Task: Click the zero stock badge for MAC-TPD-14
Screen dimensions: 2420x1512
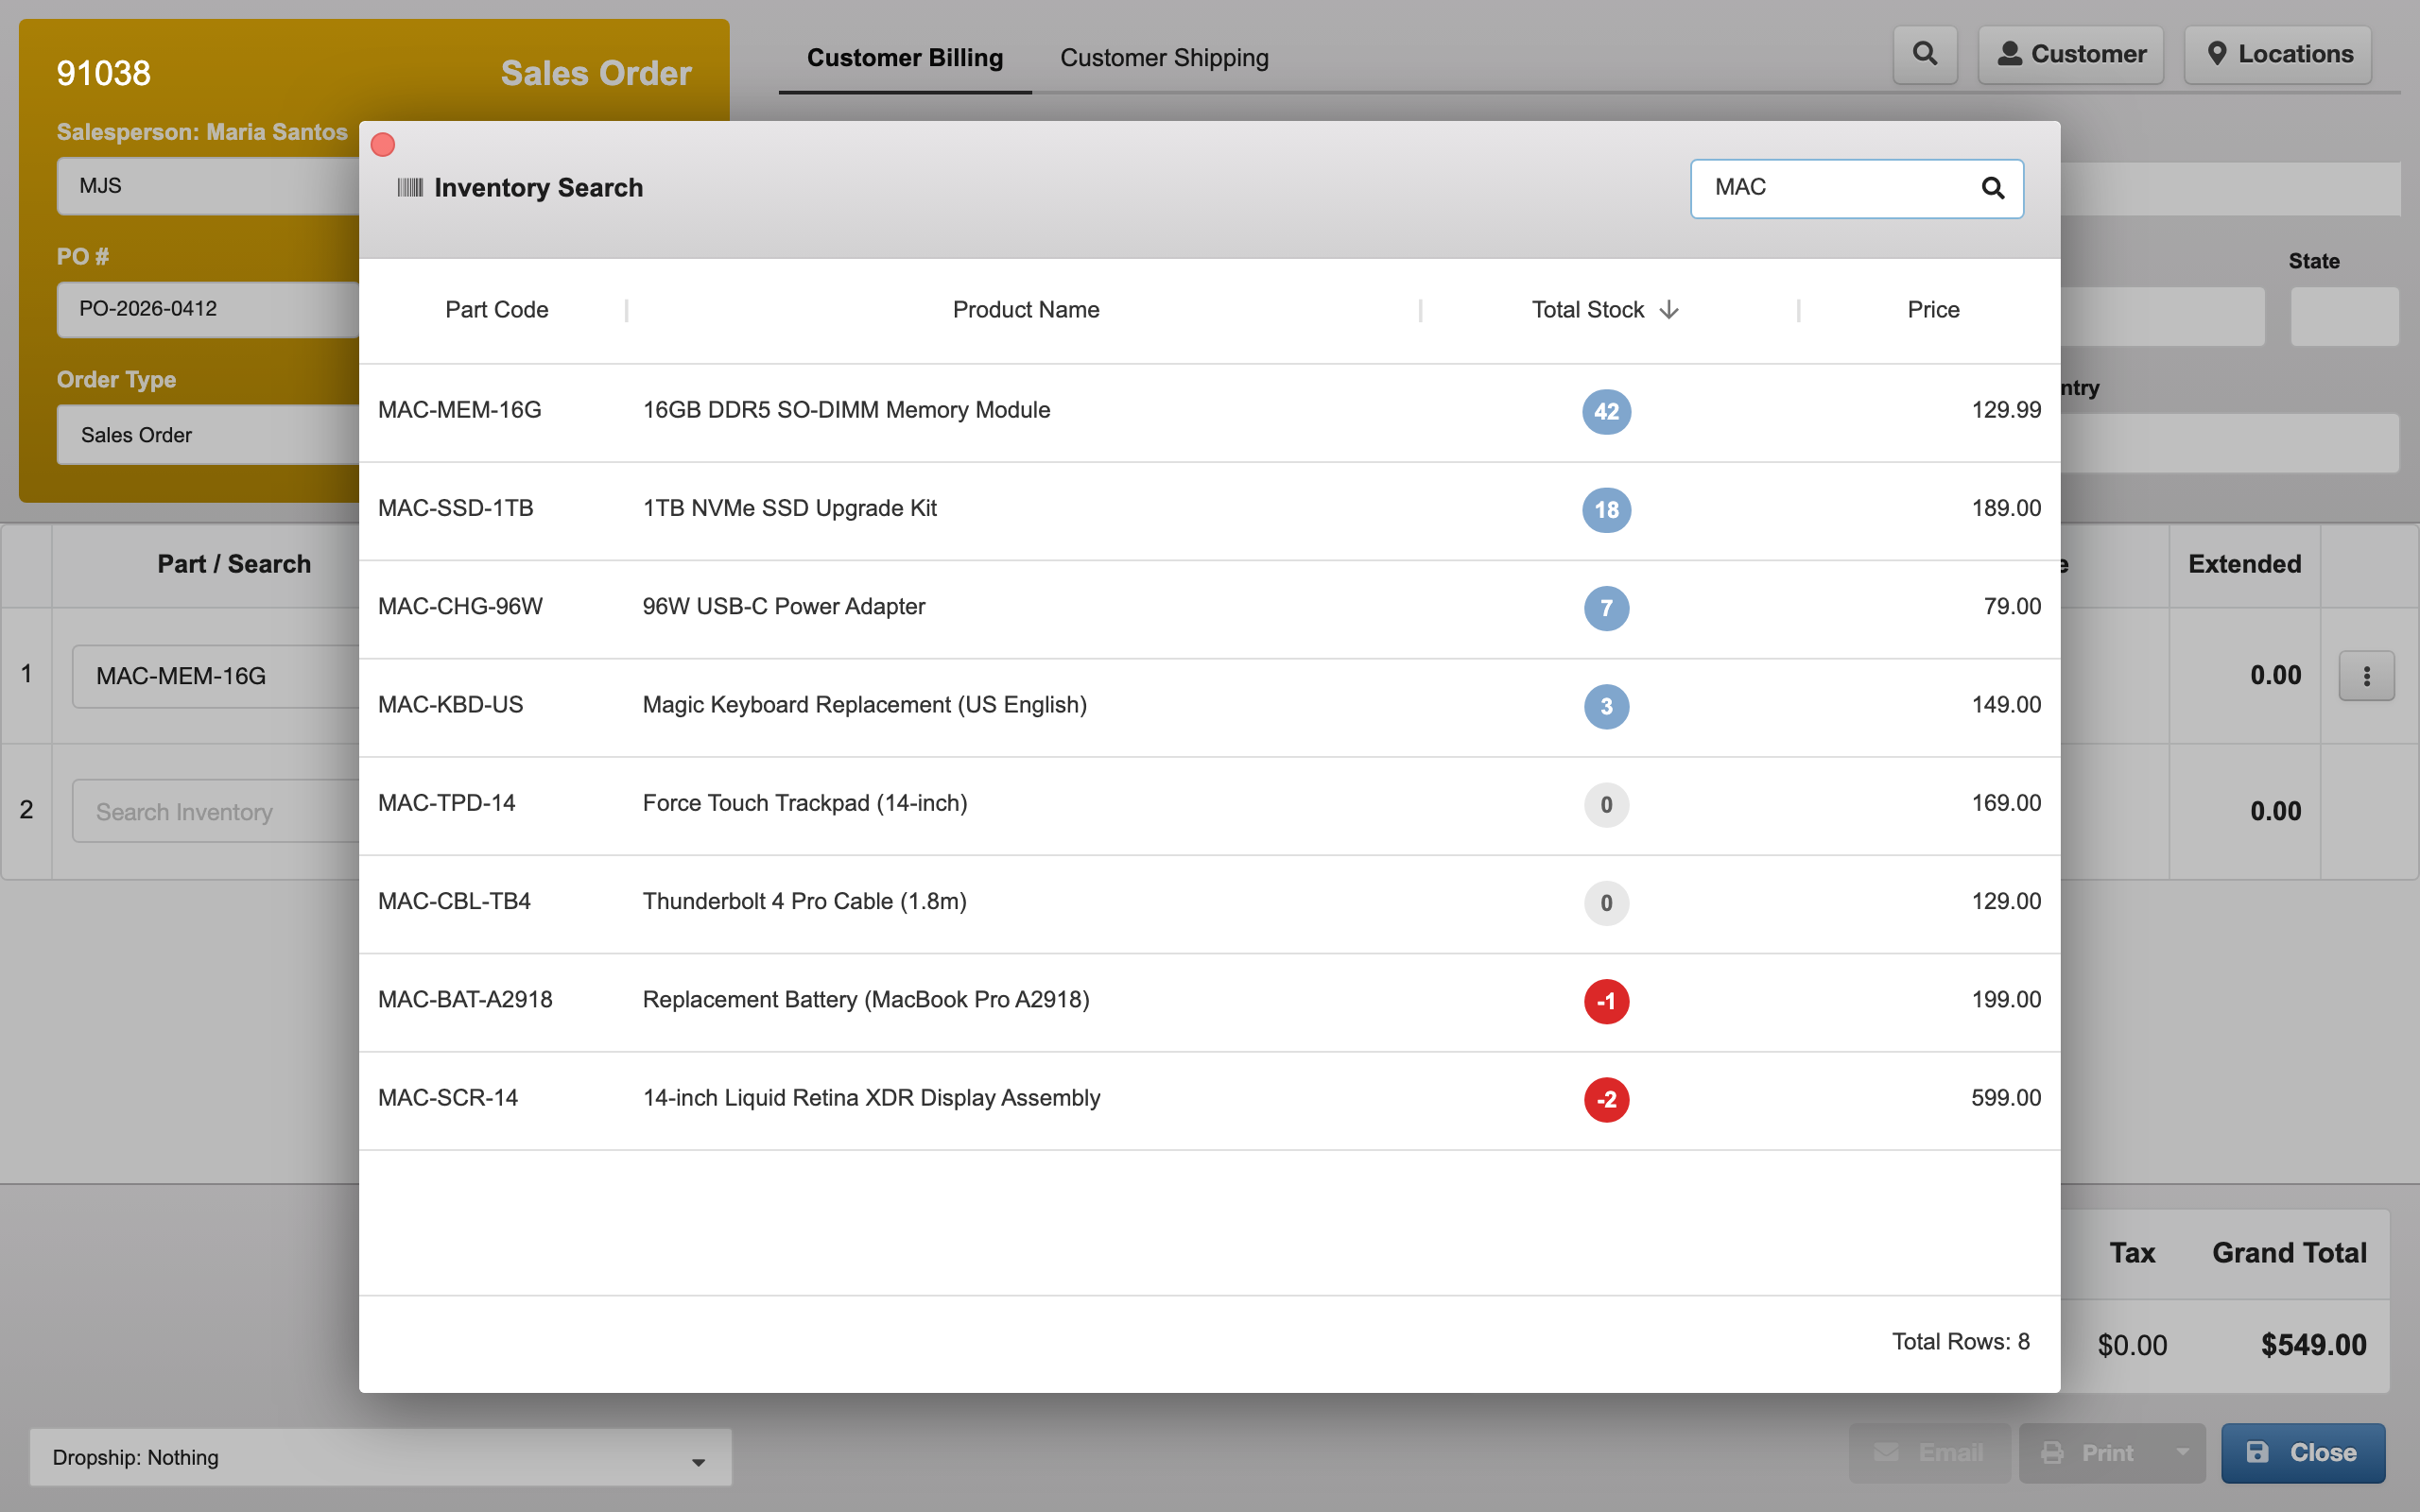Action: click(1606, 804)
